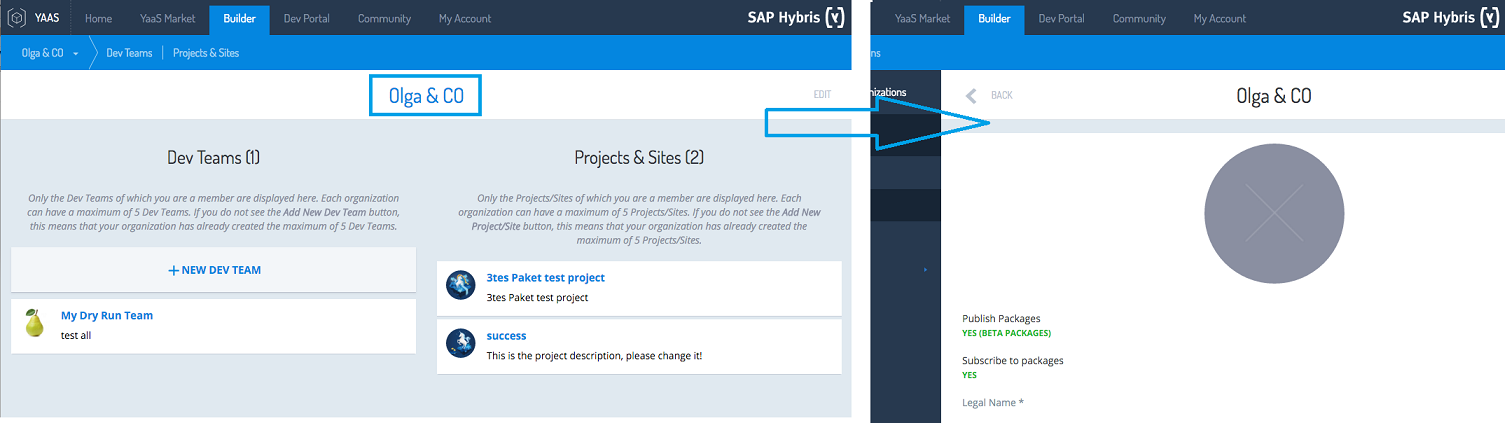Click the pear icon of My Dry Run Team

(34, 324)
